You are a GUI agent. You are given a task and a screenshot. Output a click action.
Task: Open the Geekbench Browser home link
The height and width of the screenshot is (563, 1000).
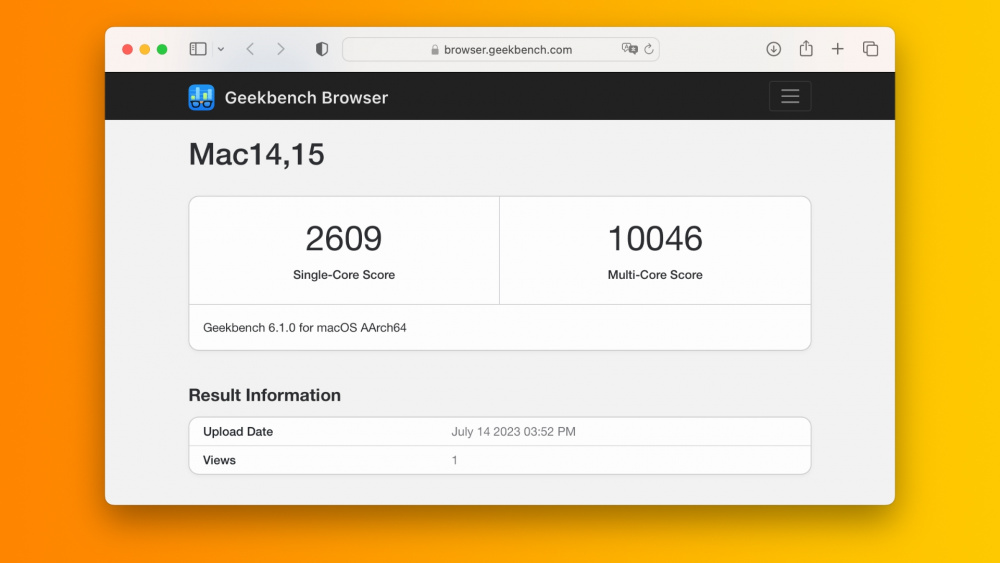tap(306, 98)
